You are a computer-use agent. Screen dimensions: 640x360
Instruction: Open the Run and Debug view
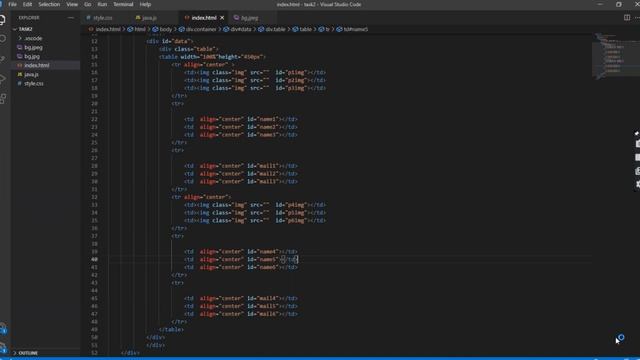click(3, 79)
